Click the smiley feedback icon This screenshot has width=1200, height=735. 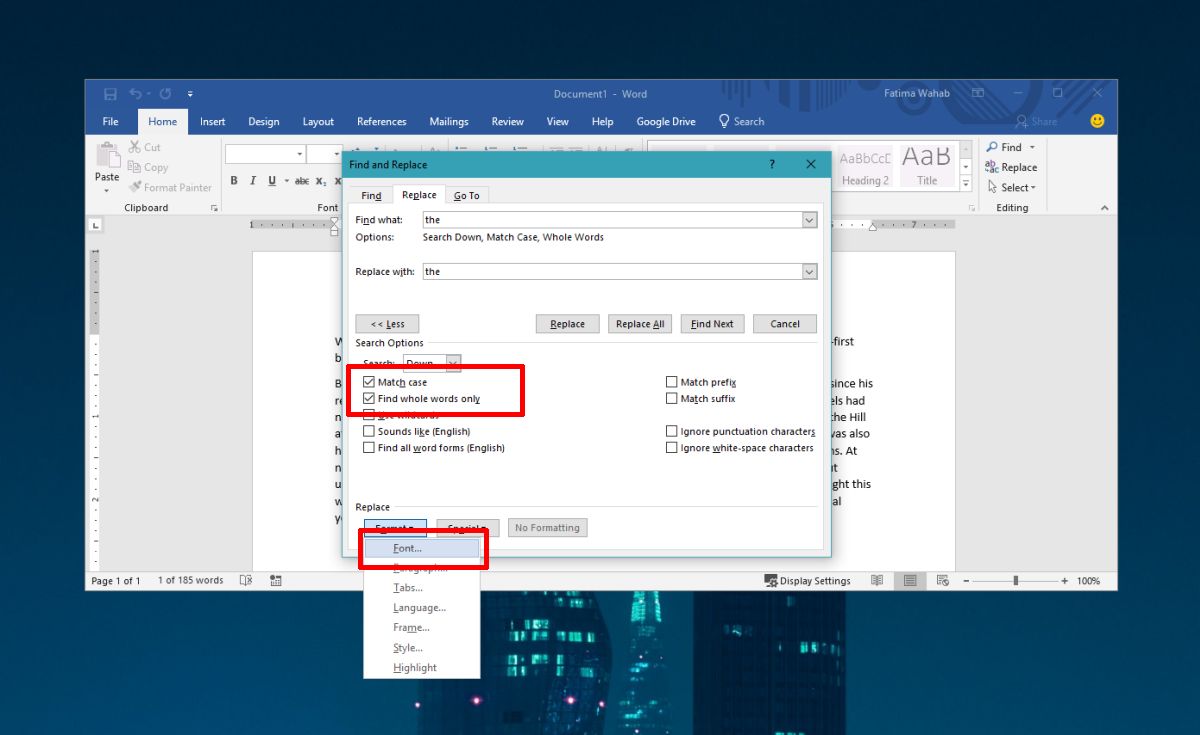(x=1097, y=121)
